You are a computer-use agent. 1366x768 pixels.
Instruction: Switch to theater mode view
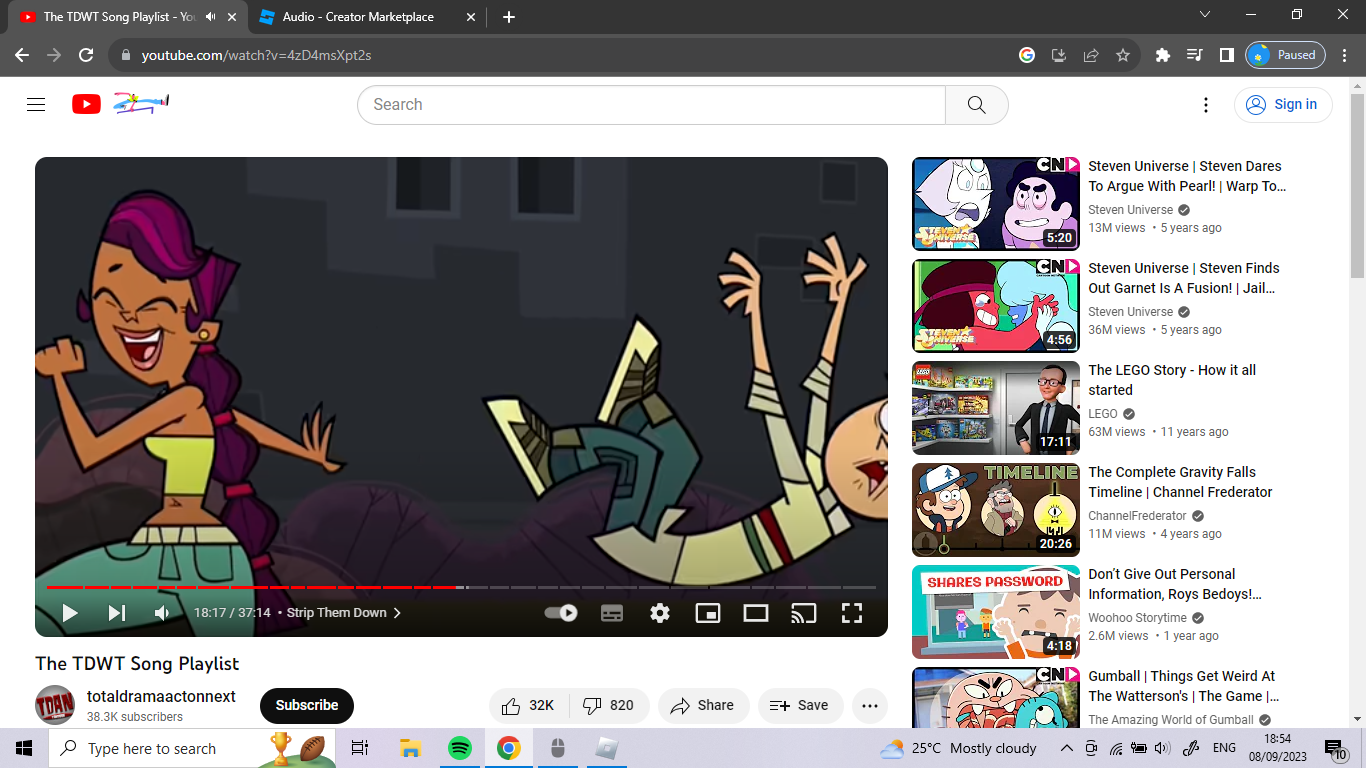coord(756,613)
